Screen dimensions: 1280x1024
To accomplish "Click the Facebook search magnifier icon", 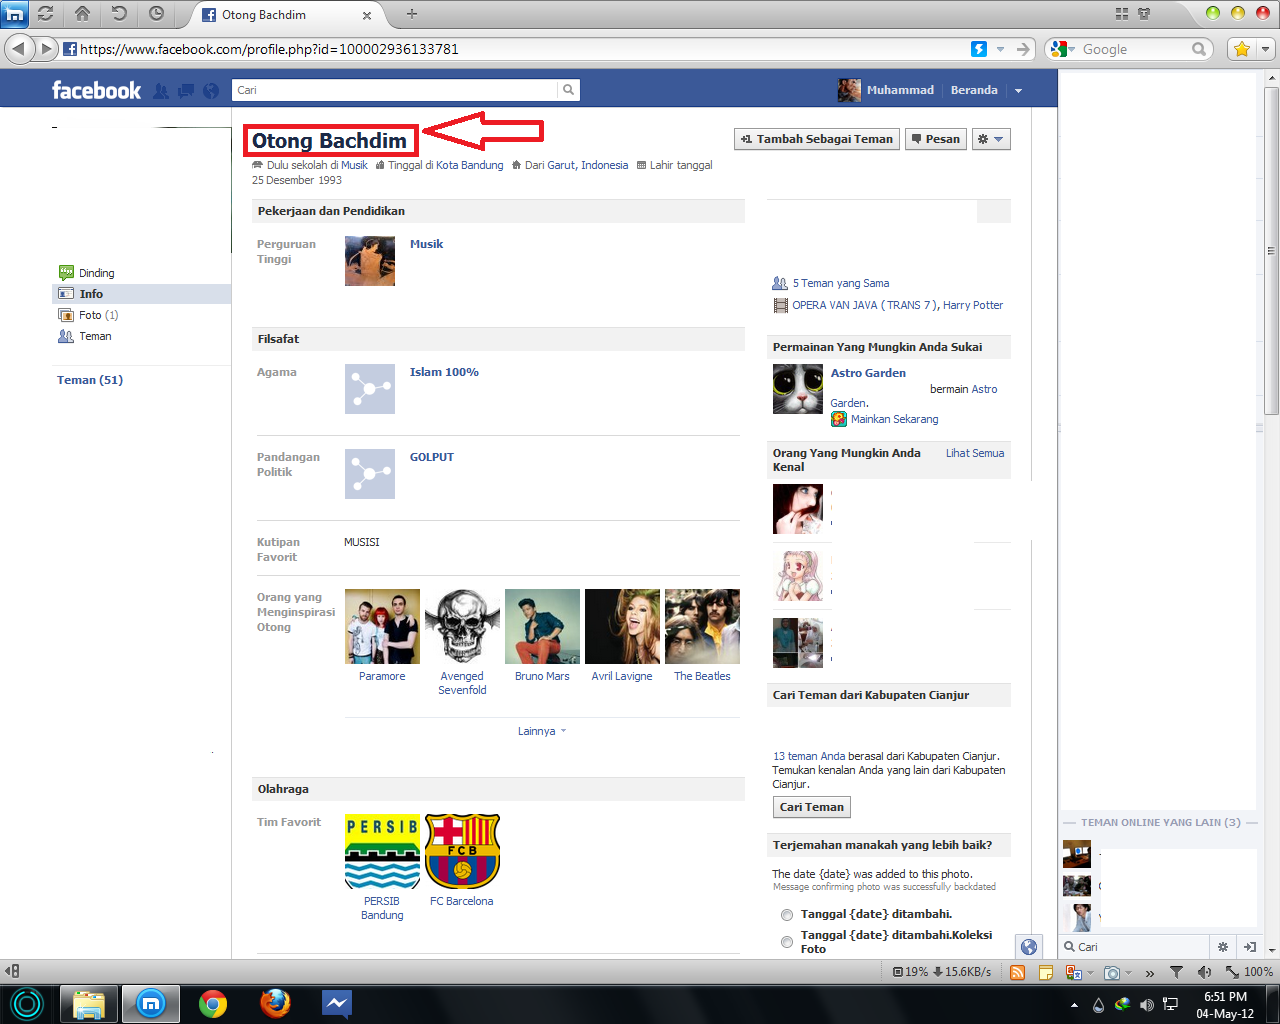I will 568,90.
